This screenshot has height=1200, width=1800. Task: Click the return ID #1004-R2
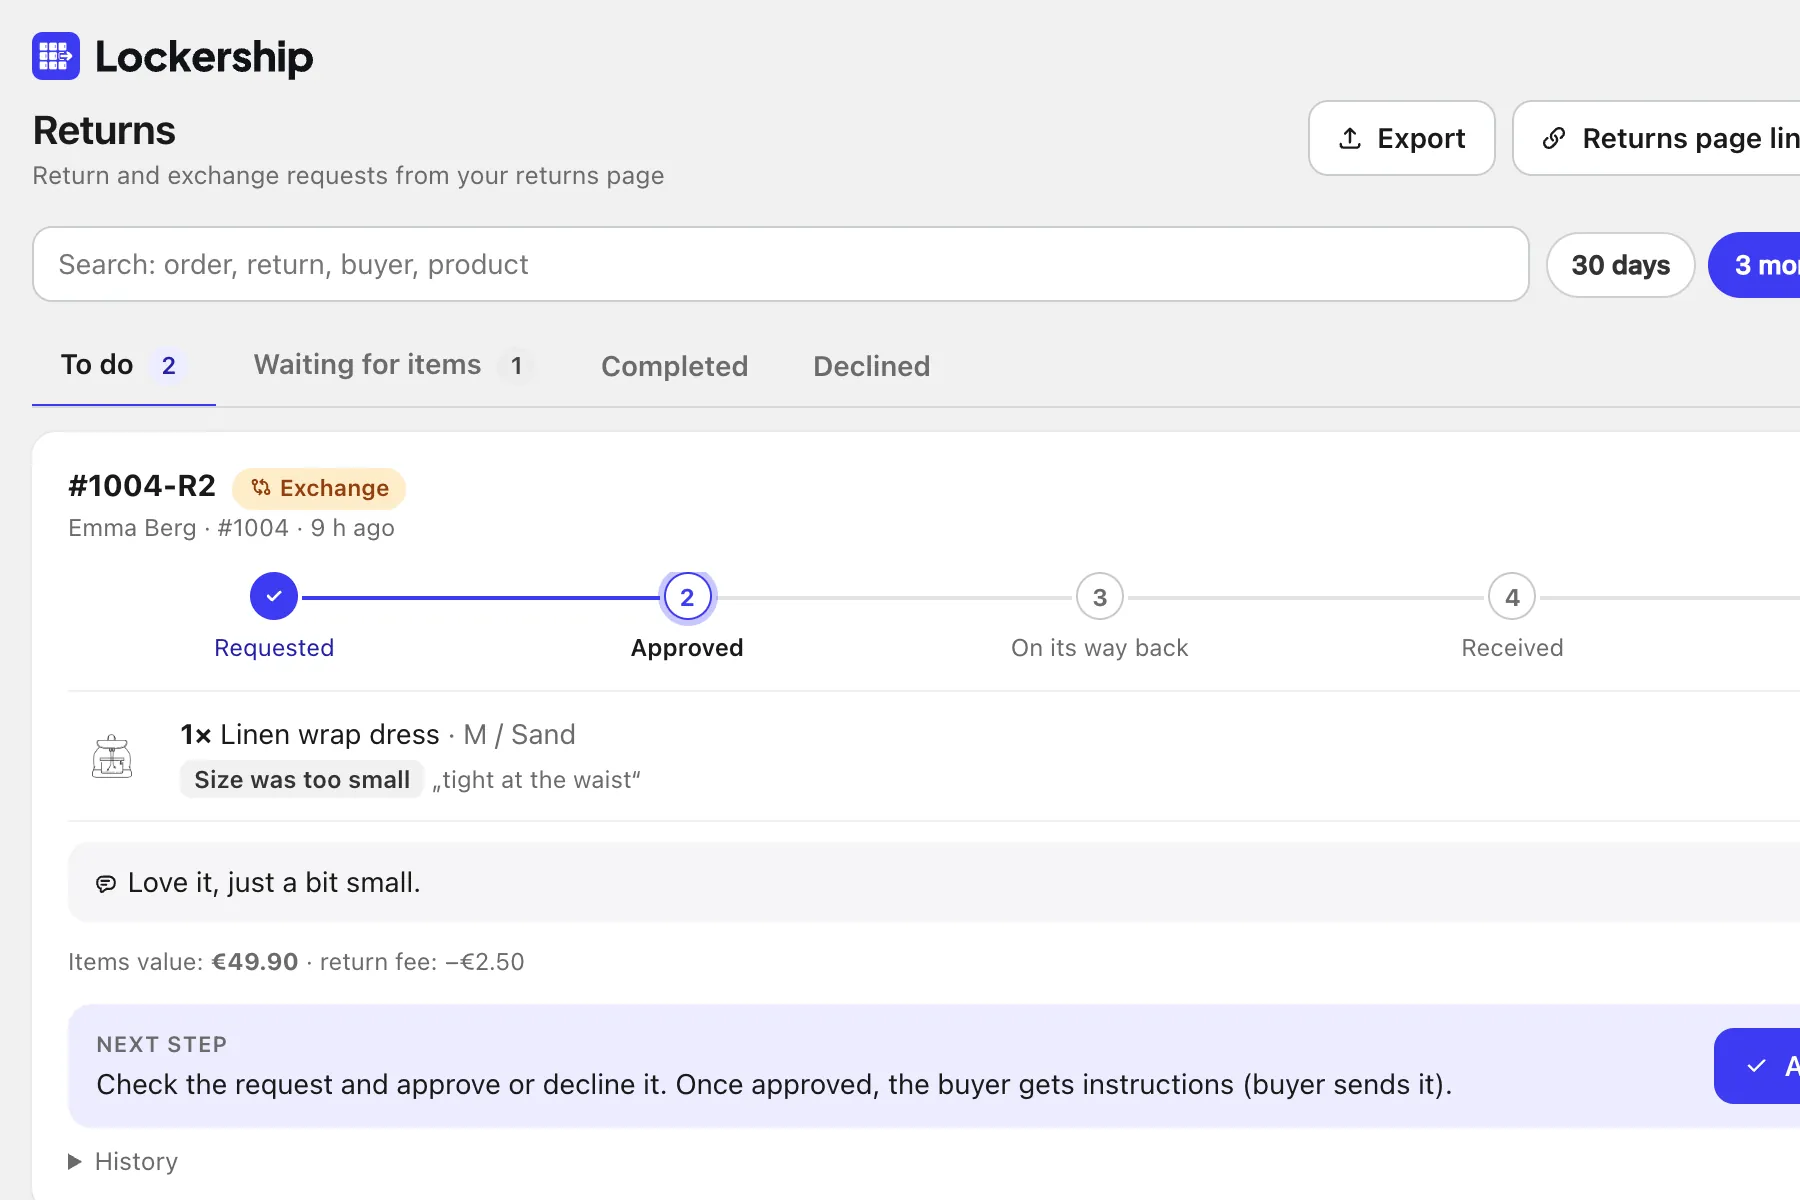(142, 486)
